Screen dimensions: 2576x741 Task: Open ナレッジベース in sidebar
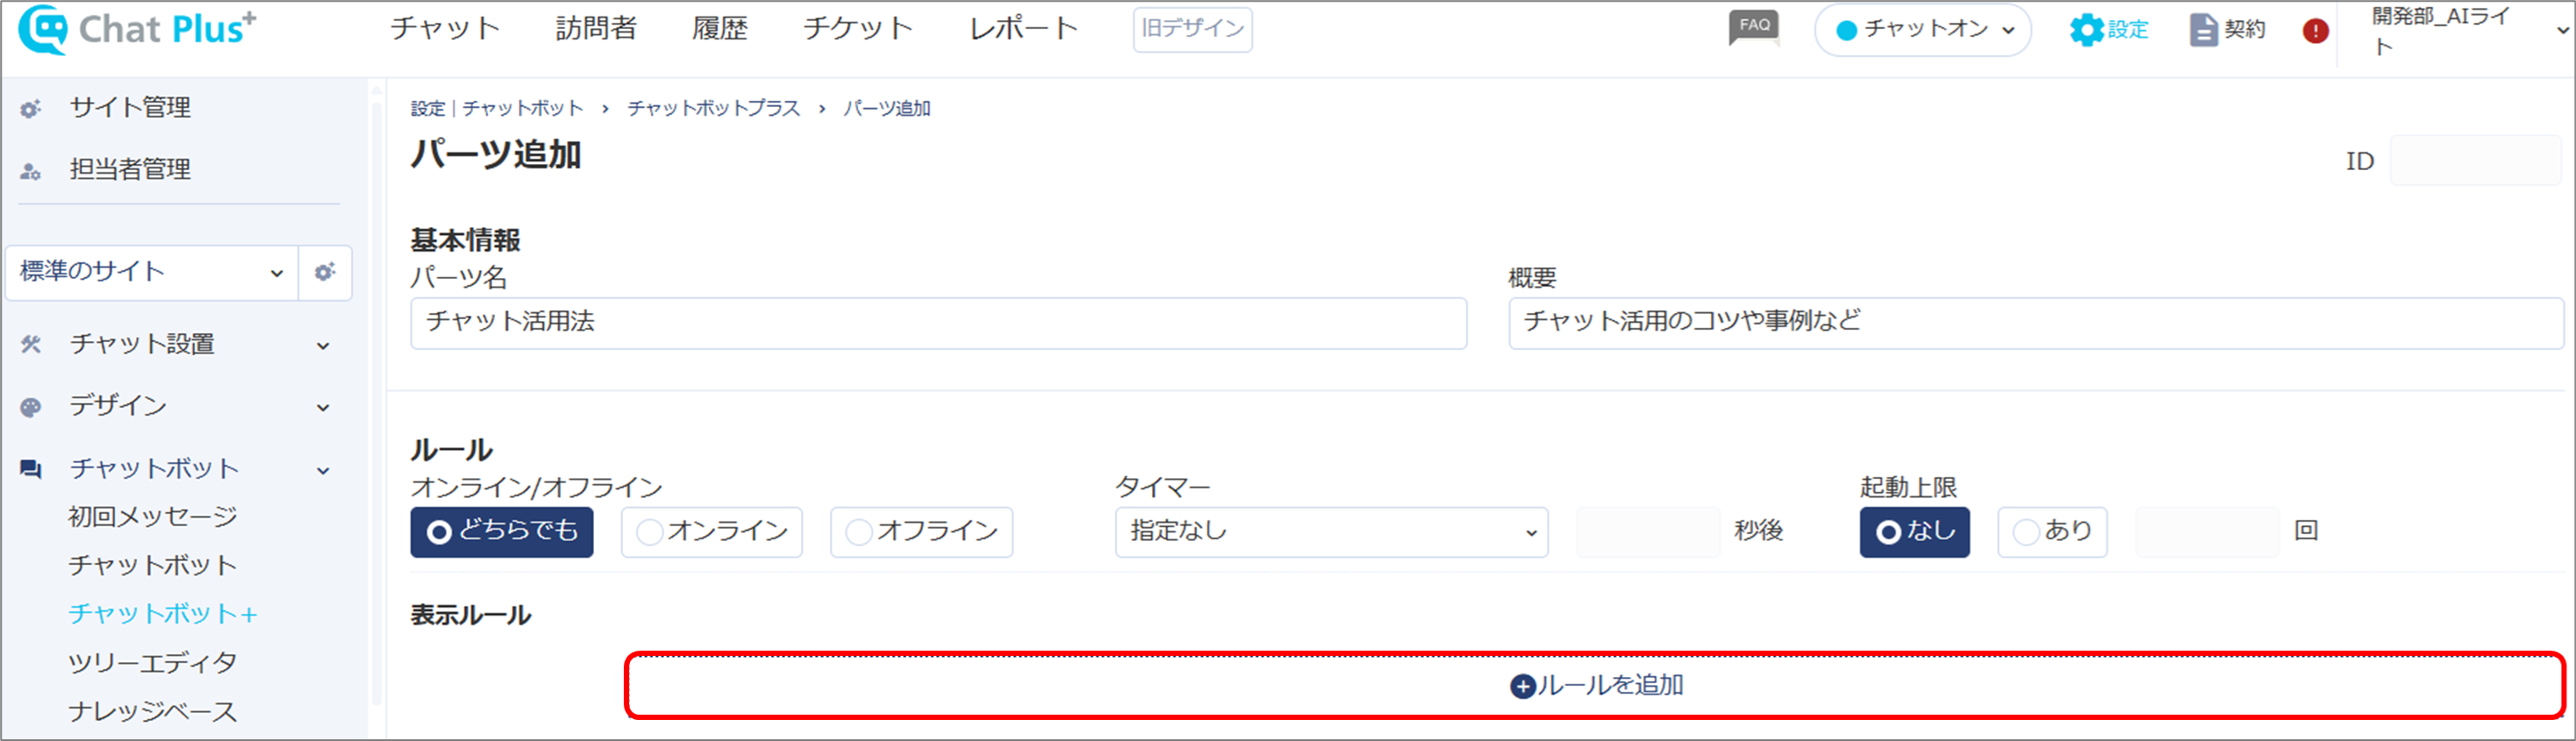pyautogui.click(x=153, y=711)
